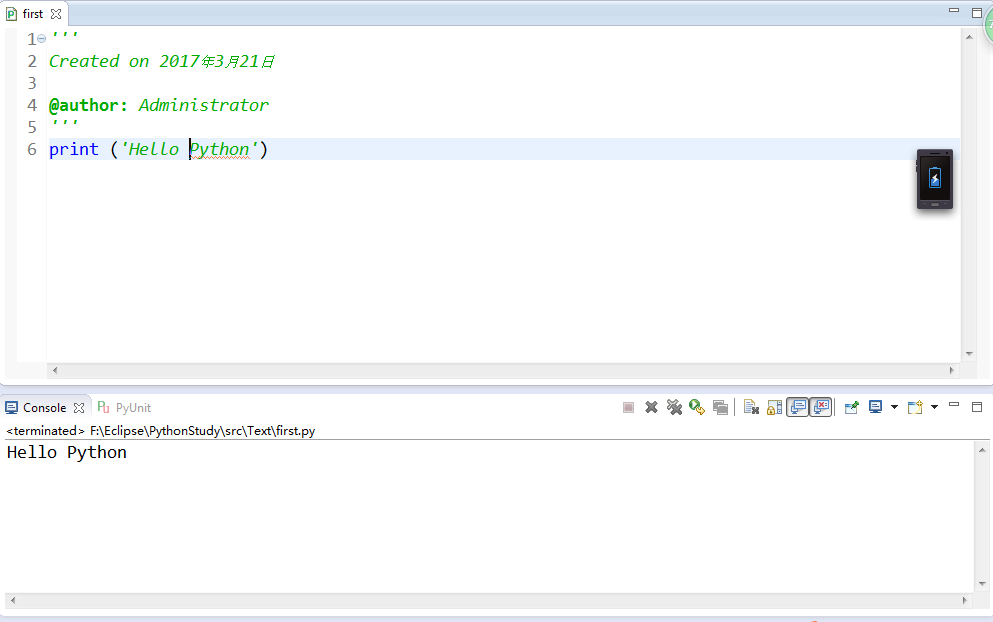Pin the current console

point(852,407)
